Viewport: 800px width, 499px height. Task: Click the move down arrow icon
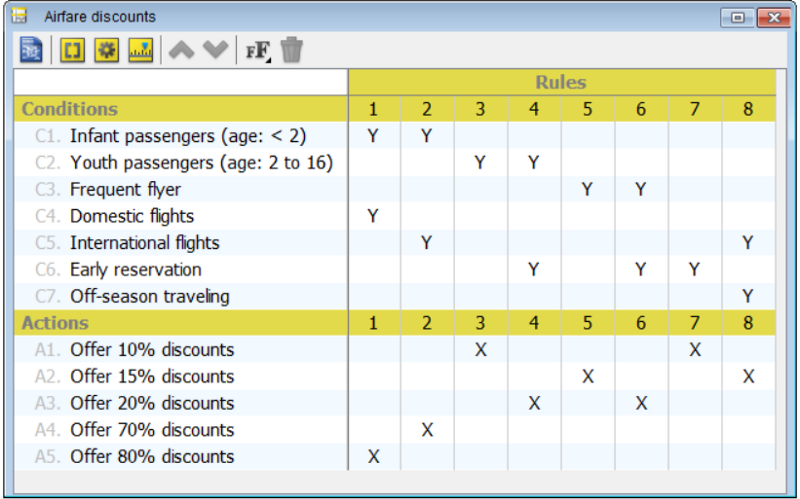(x=215, y=50)
